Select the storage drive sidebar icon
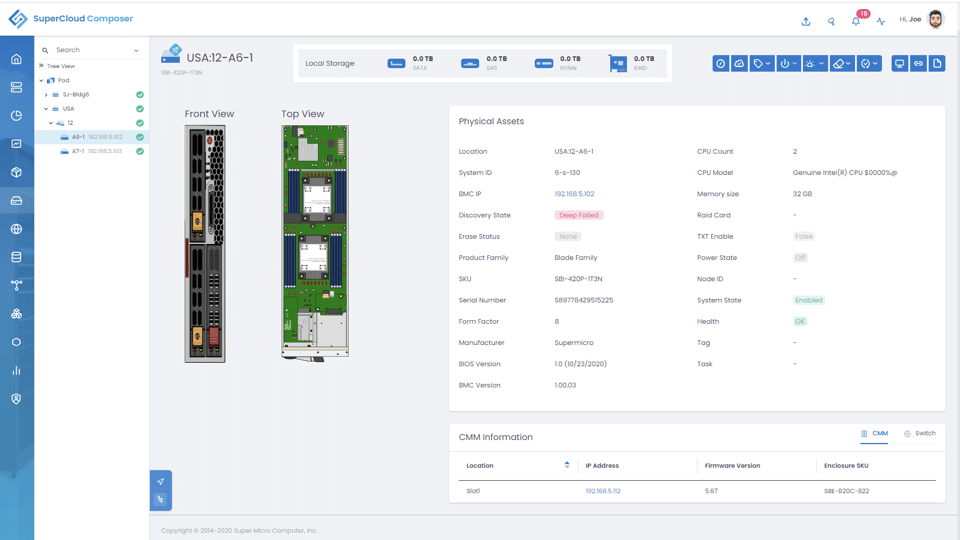This screenshot has width=960, height=540. [17, 200]
